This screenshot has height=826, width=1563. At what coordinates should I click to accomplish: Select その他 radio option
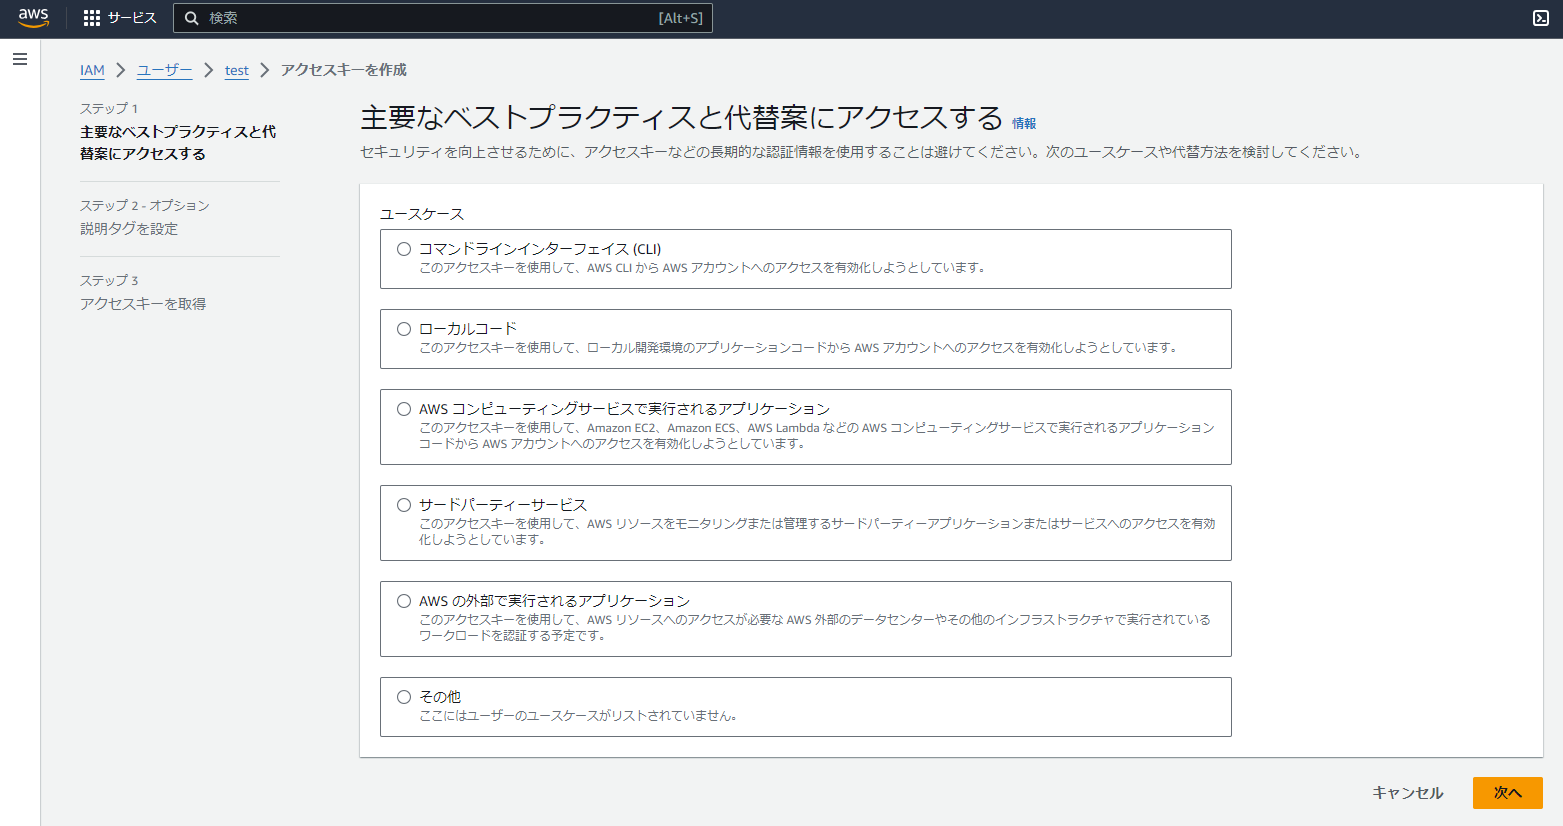[404, 697]
